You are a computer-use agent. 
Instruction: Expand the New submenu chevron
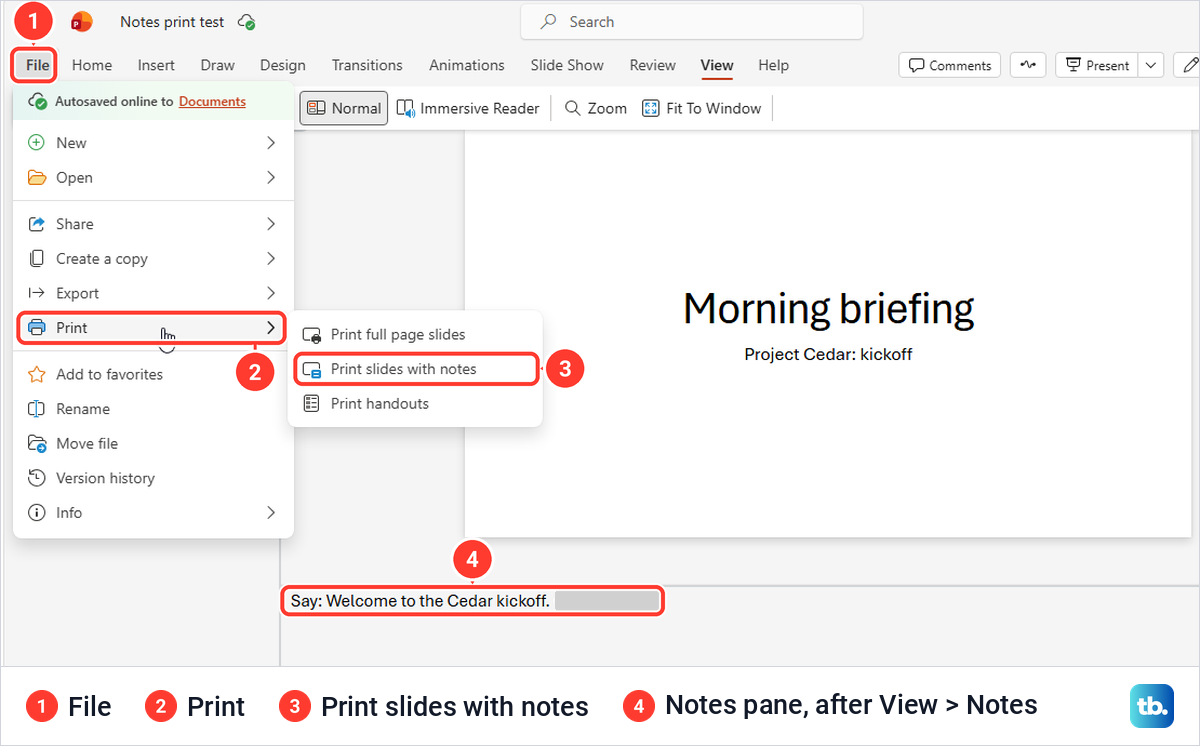270,143
